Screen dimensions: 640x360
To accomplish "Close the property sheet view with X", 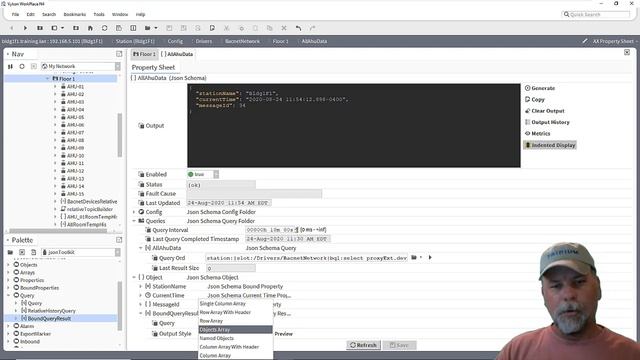I will 627,53.
